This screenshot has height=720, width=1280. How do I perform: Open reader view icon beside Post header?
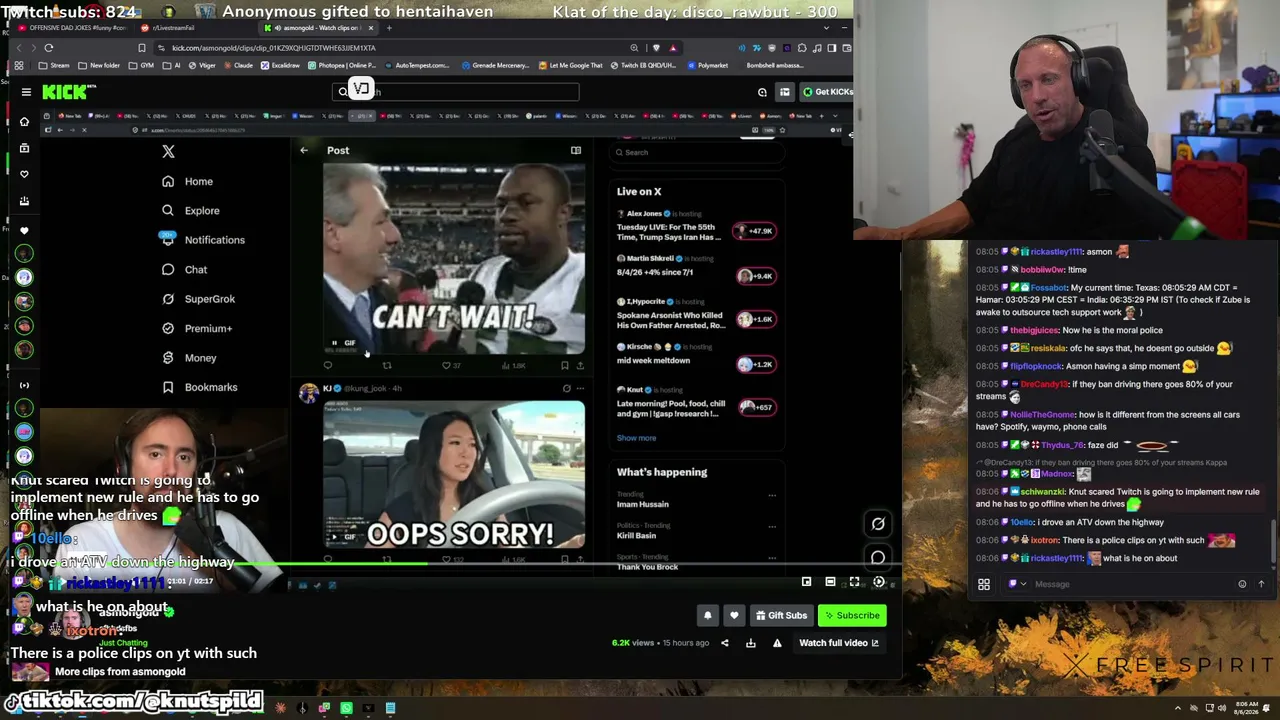[576, 150]
